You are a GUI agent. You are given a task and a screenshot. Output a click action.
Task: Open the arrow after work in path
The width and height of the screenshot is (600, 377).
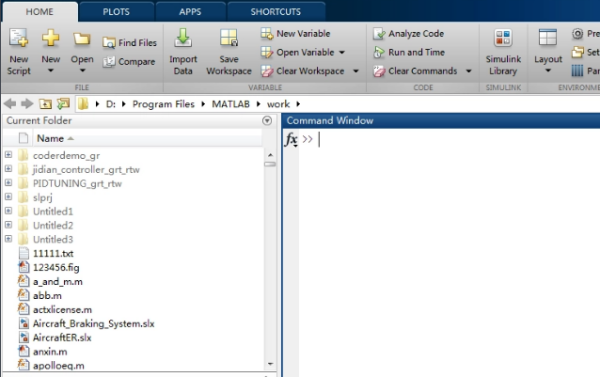(x=298, y=104)
